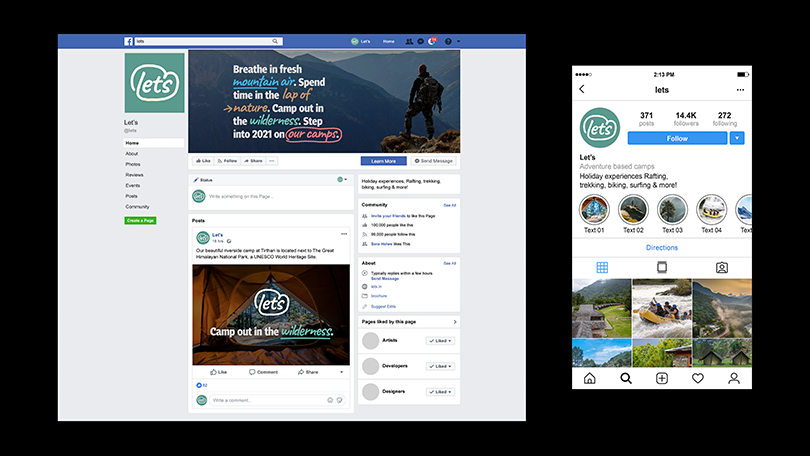
Task: Open story highlight Text 03
Action: click(x=673, y=210)
